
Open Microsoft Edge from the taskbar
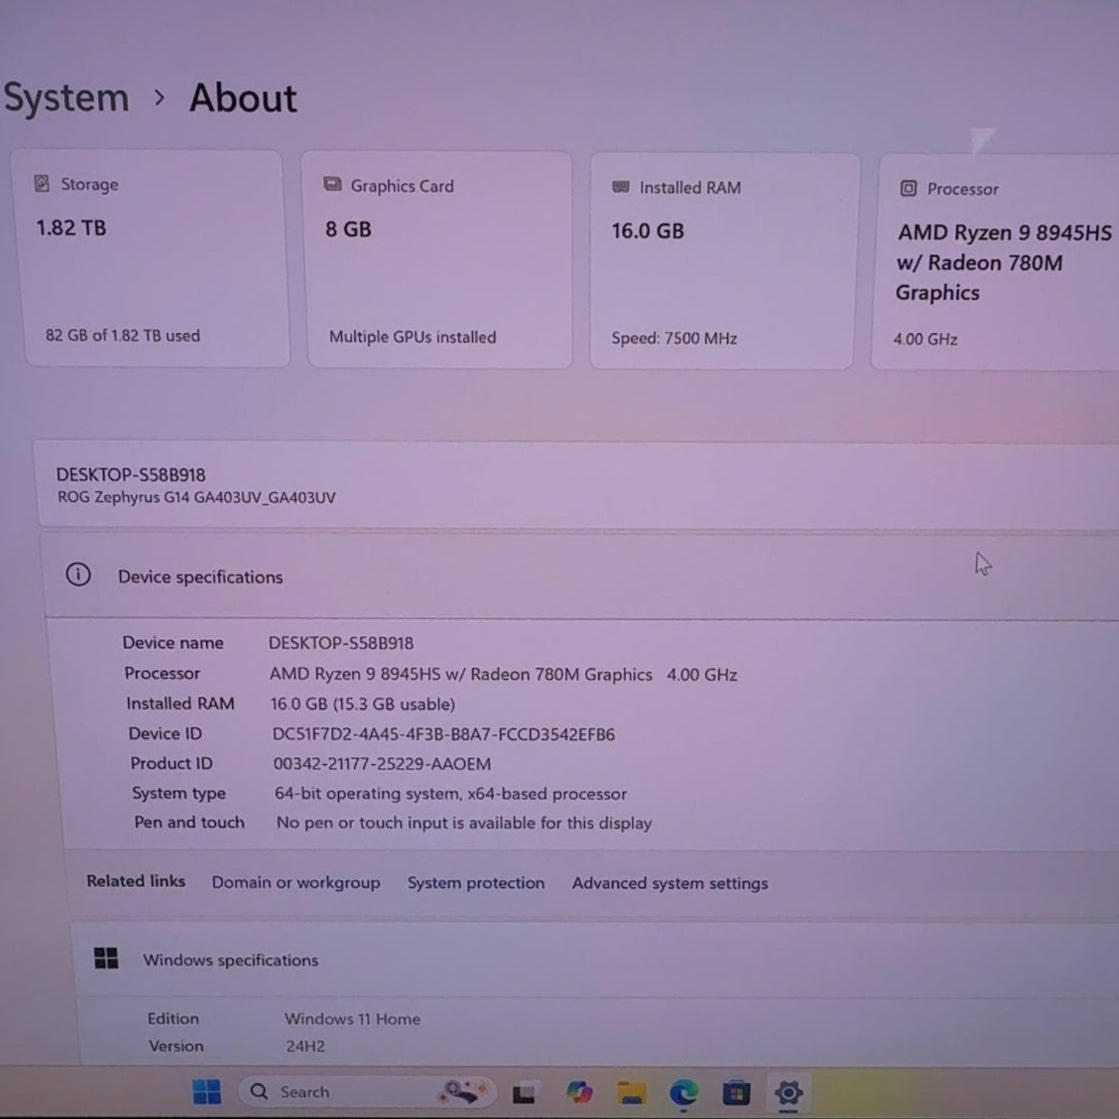click(686, 1091)
